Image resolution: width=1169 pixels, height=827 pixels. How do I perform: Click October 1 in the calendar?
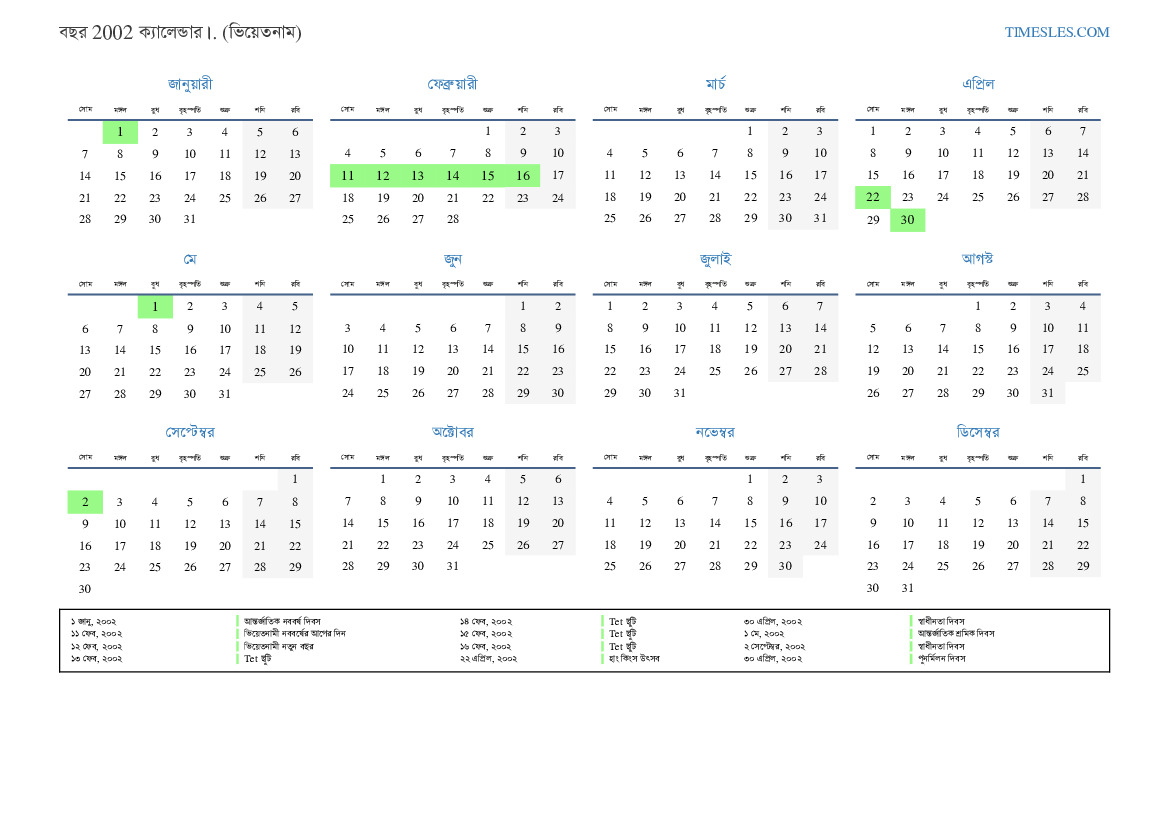click(x=382, y=479)
